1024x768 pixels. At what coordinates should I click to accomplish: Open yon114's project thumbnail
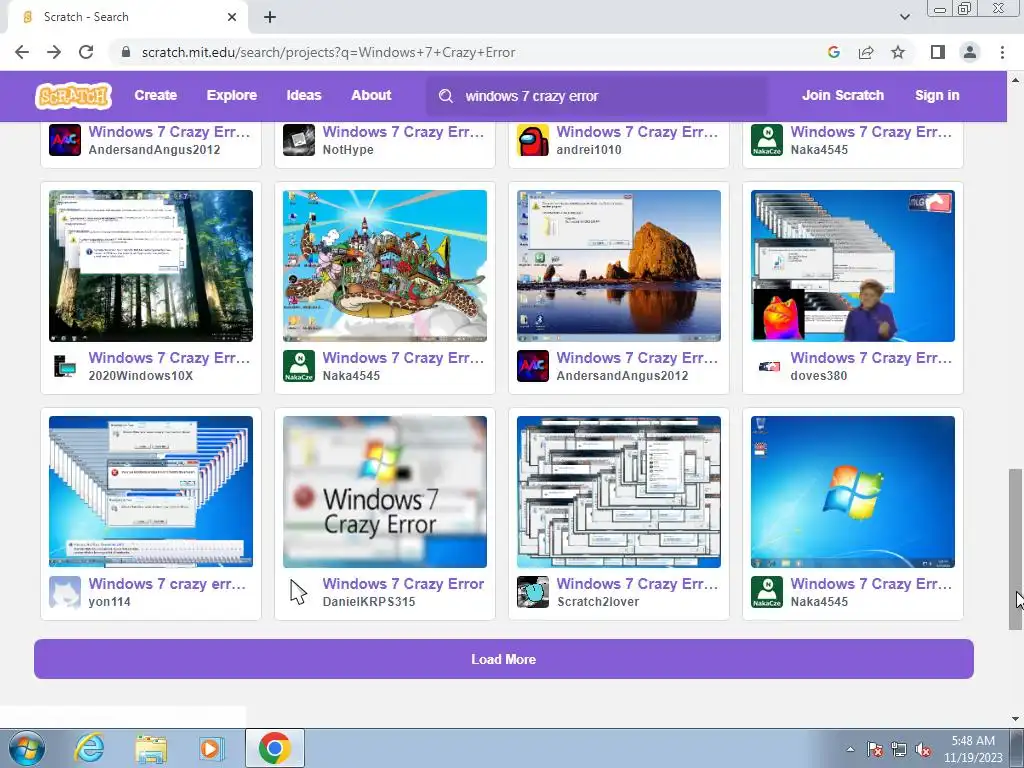[x=151, y=492]
